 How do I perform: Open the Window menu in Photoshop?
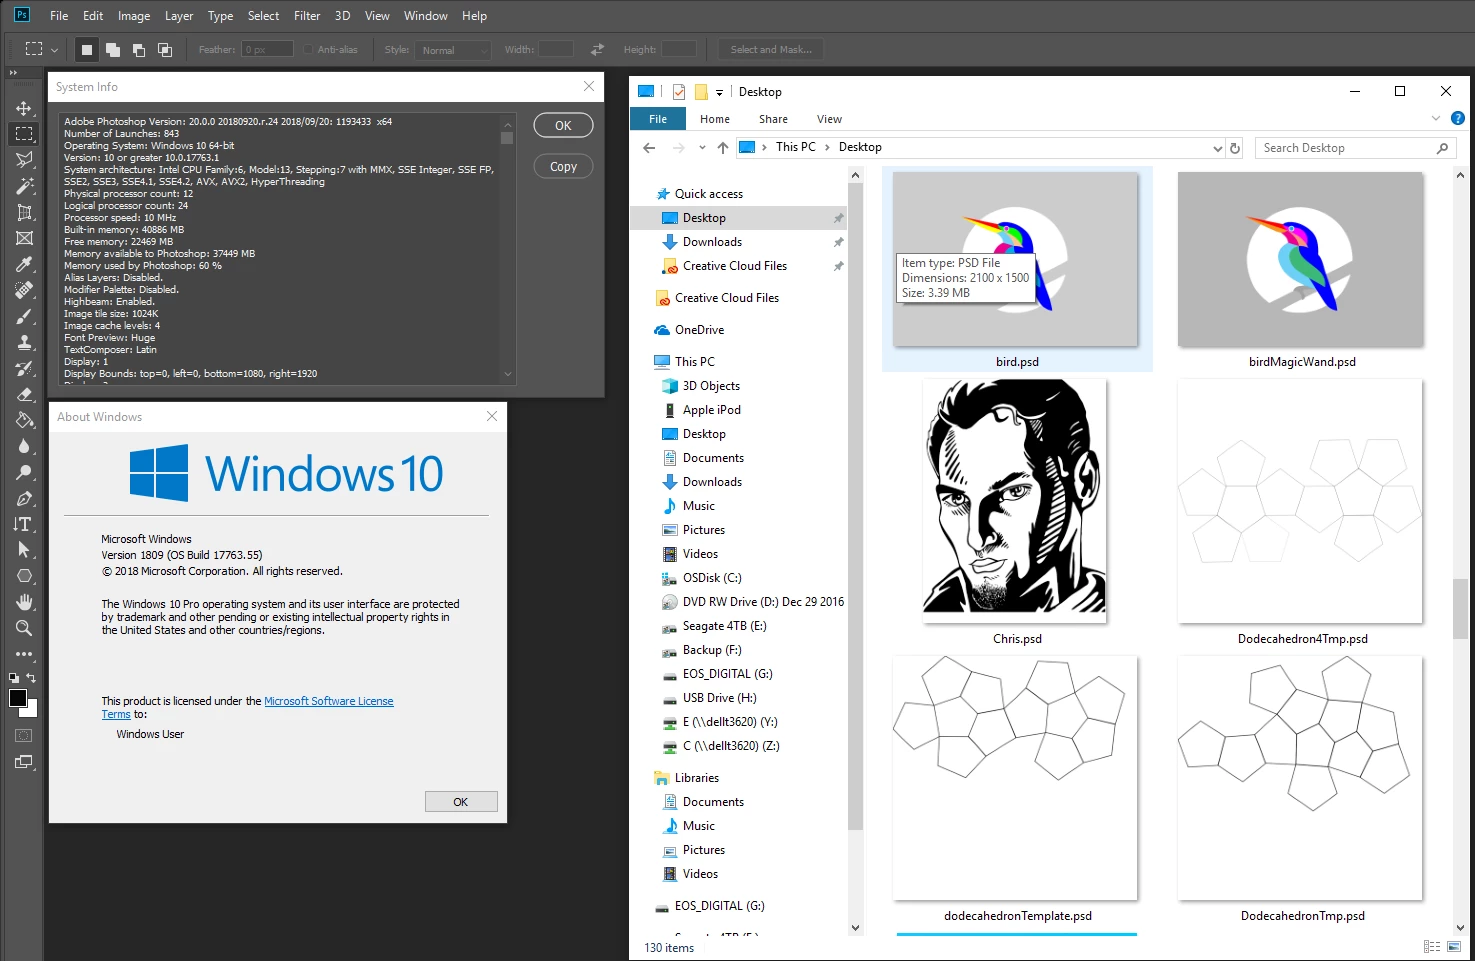425,16
